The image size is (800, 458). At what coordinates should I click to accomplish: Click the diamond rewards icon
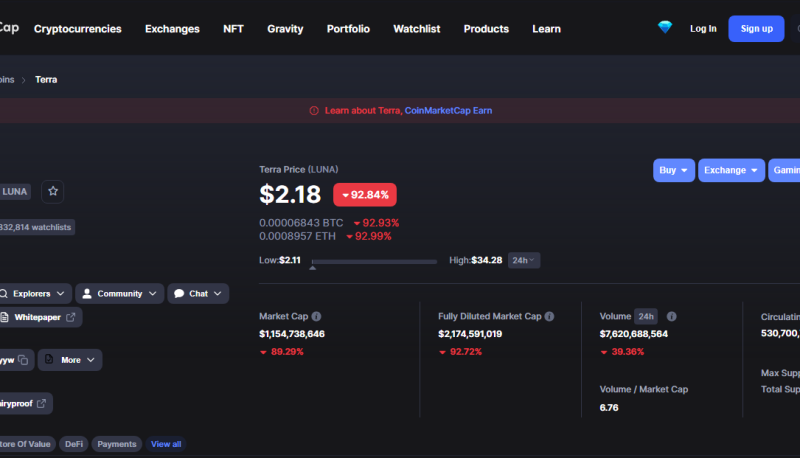665,27
